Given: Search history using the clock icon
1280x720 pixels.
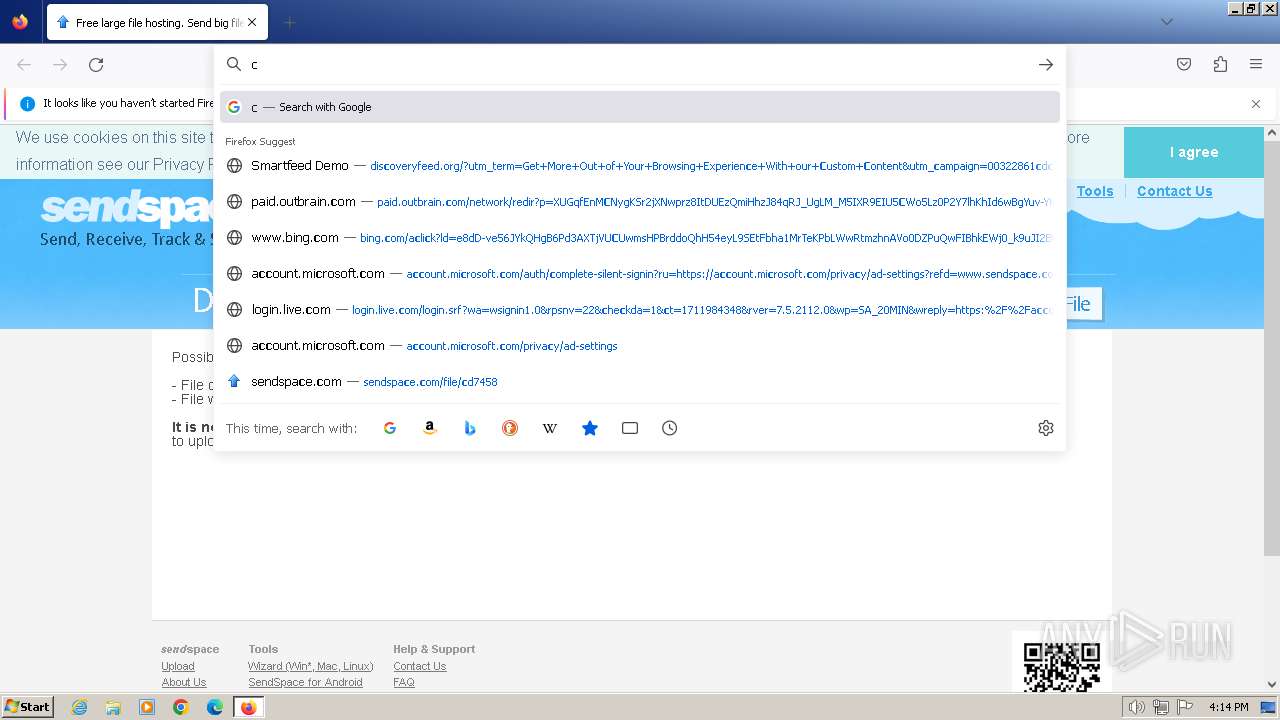Looking at the screenshot, I should pos(670,428).
